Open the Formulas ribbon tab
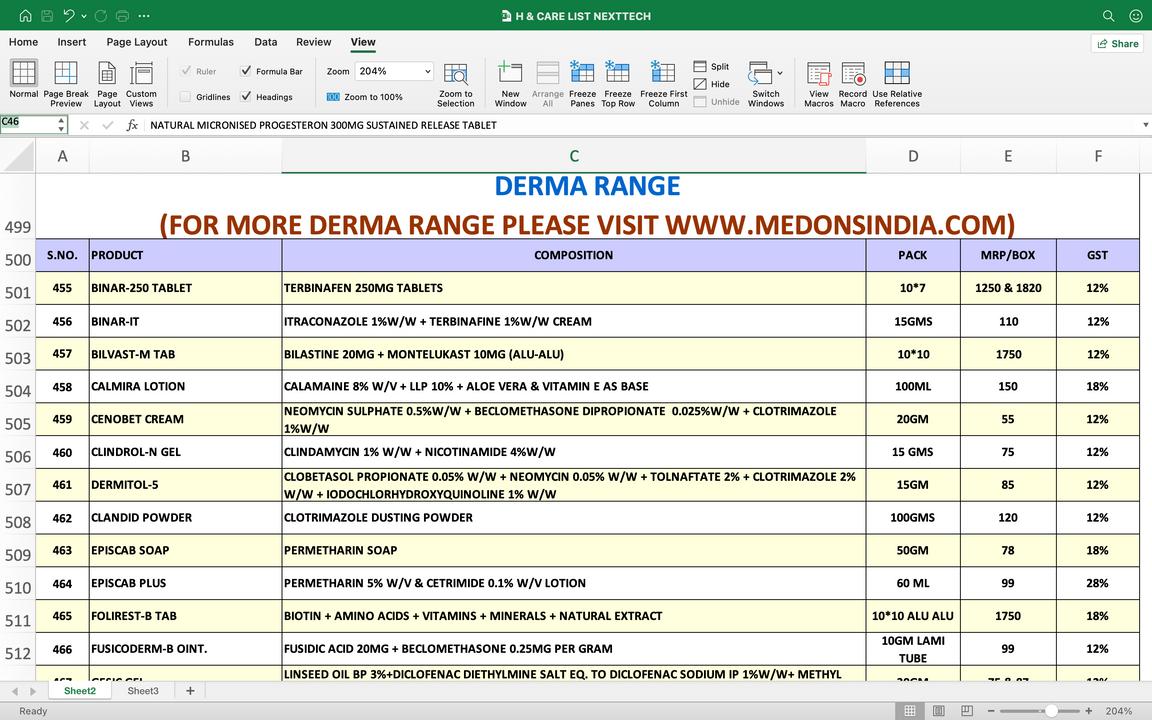The width and height of the screenshot is (1152, 720). [x=211, y=42]
